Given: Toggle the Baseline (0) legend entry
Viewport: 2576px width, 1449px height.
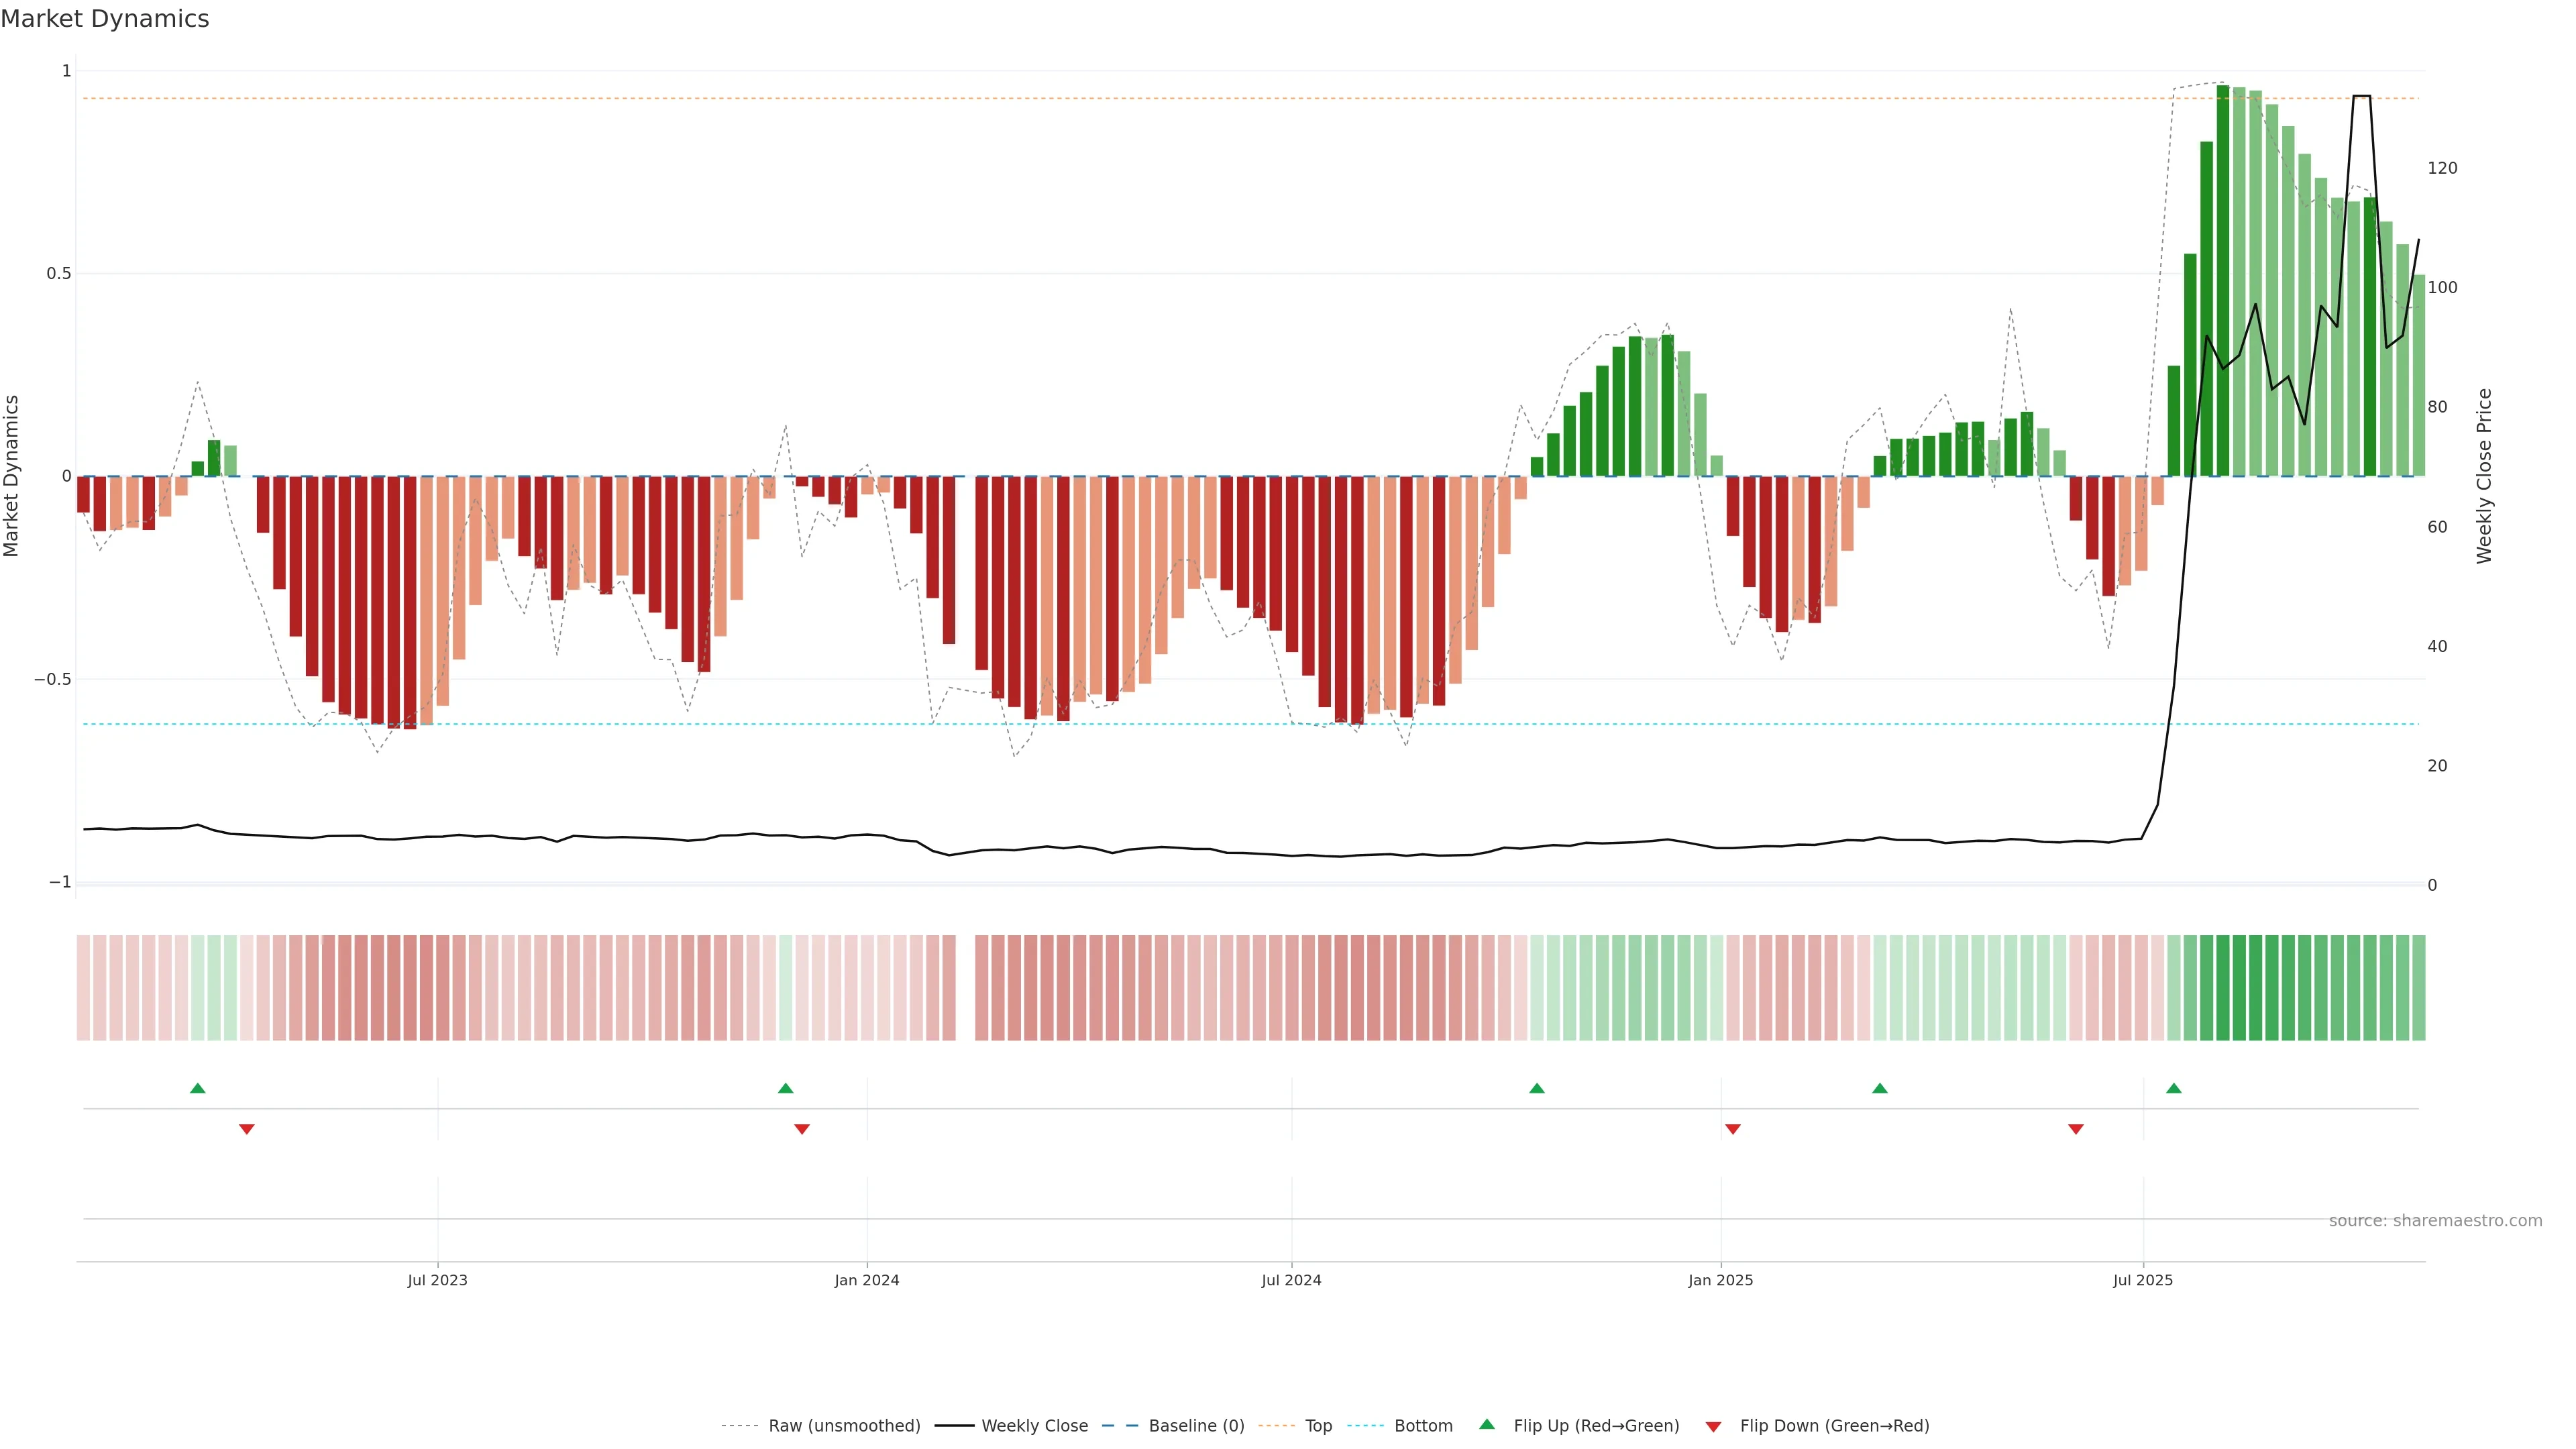Looking at the screenshot, I should (1196, 1426).
